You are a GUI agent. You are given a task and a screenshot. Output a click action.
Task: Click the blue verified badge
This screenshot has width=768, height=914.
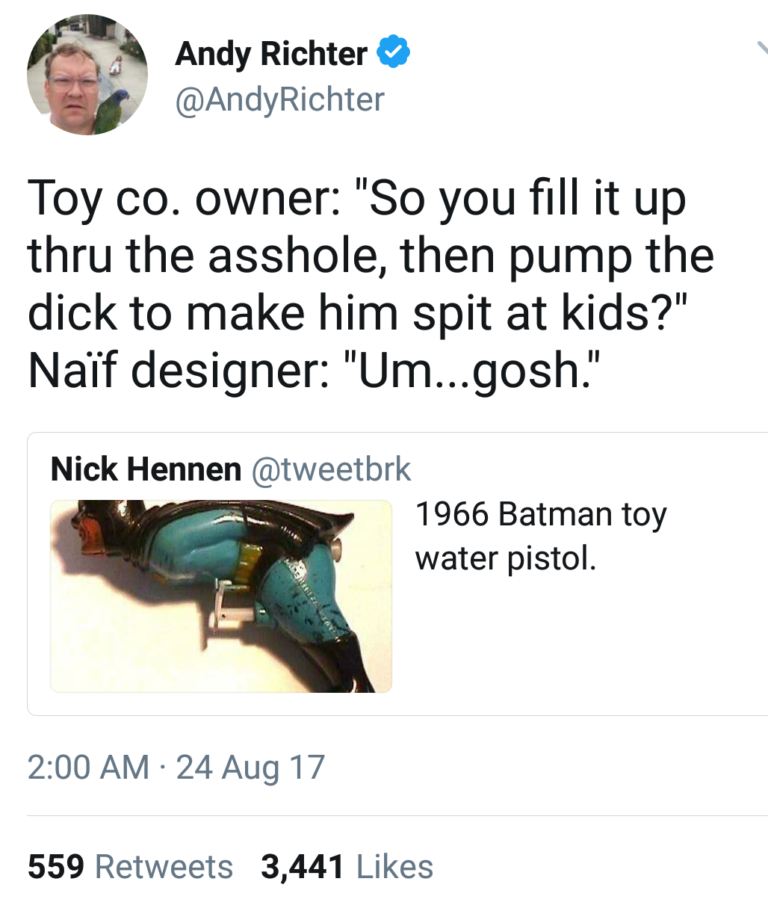(393, 52)
